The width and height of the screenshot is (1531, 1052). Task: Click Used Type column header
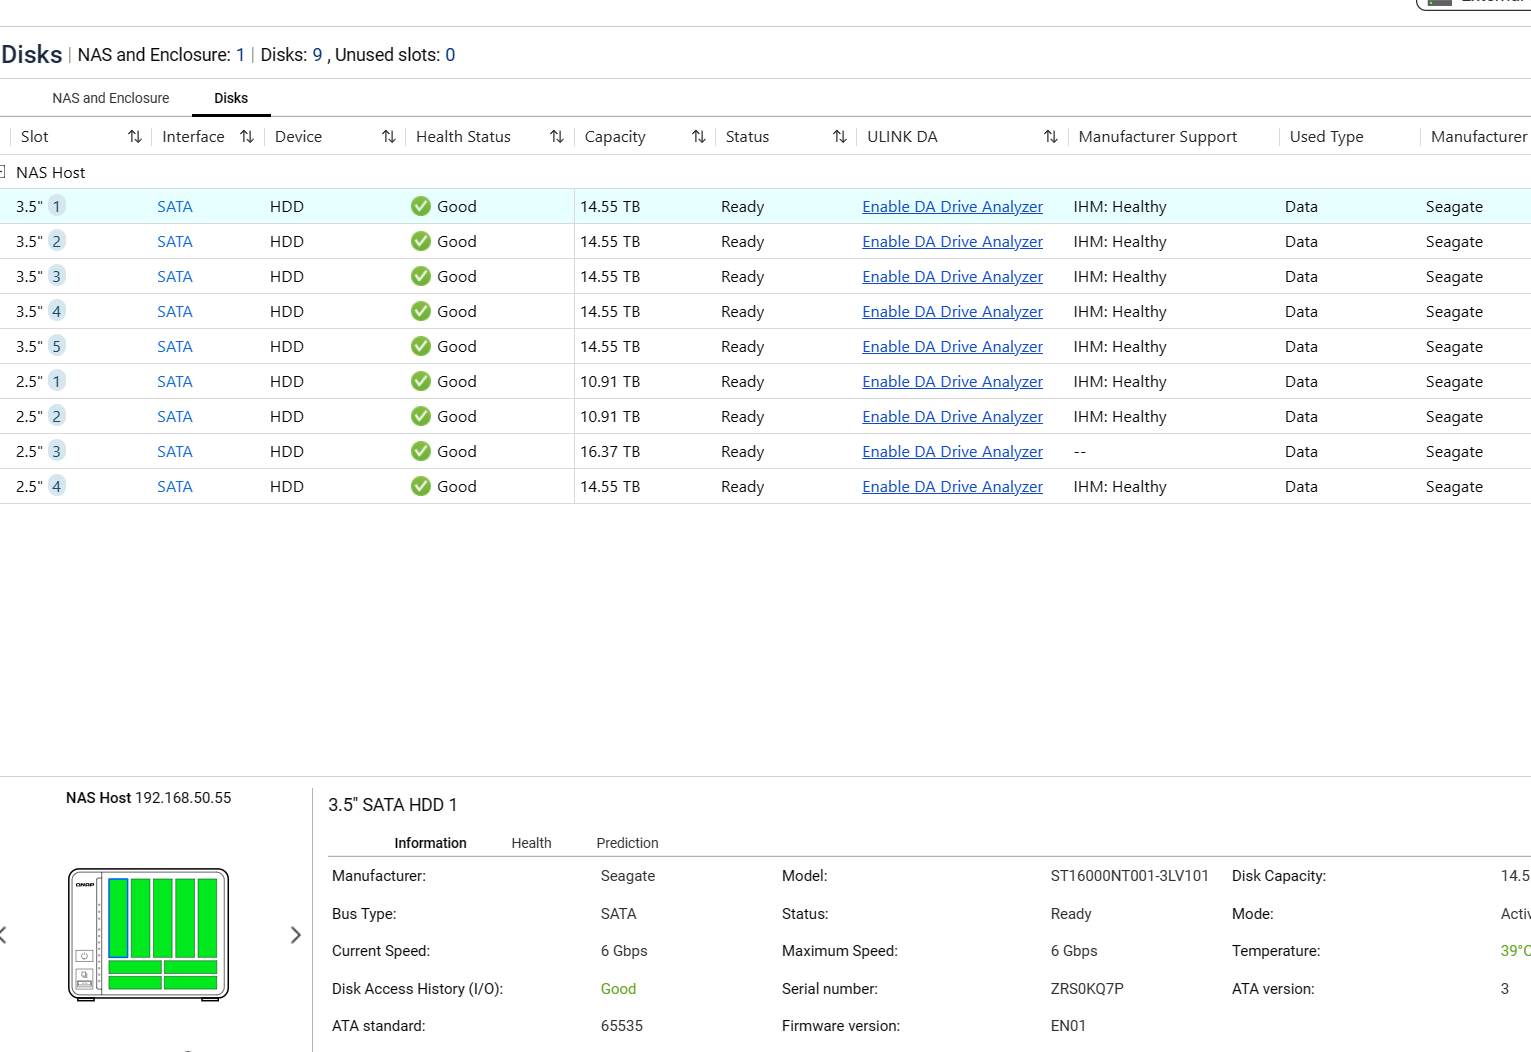[1326, 137]
